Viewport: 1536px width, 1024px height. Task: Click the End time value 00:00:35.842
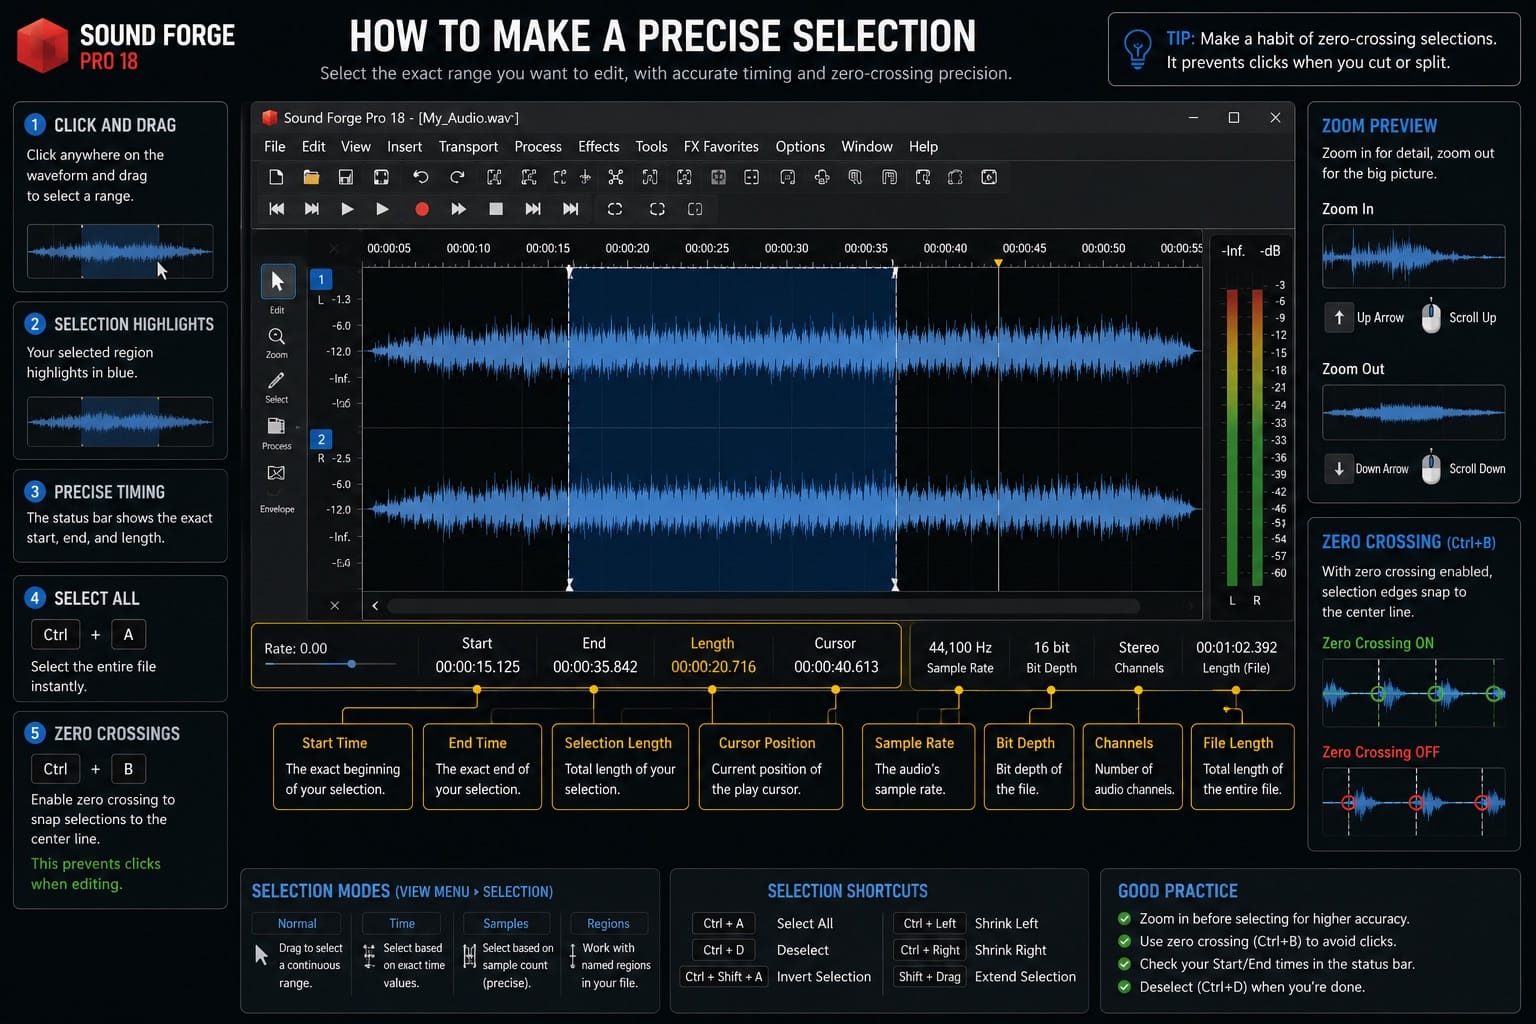click(x=595, y=667)
